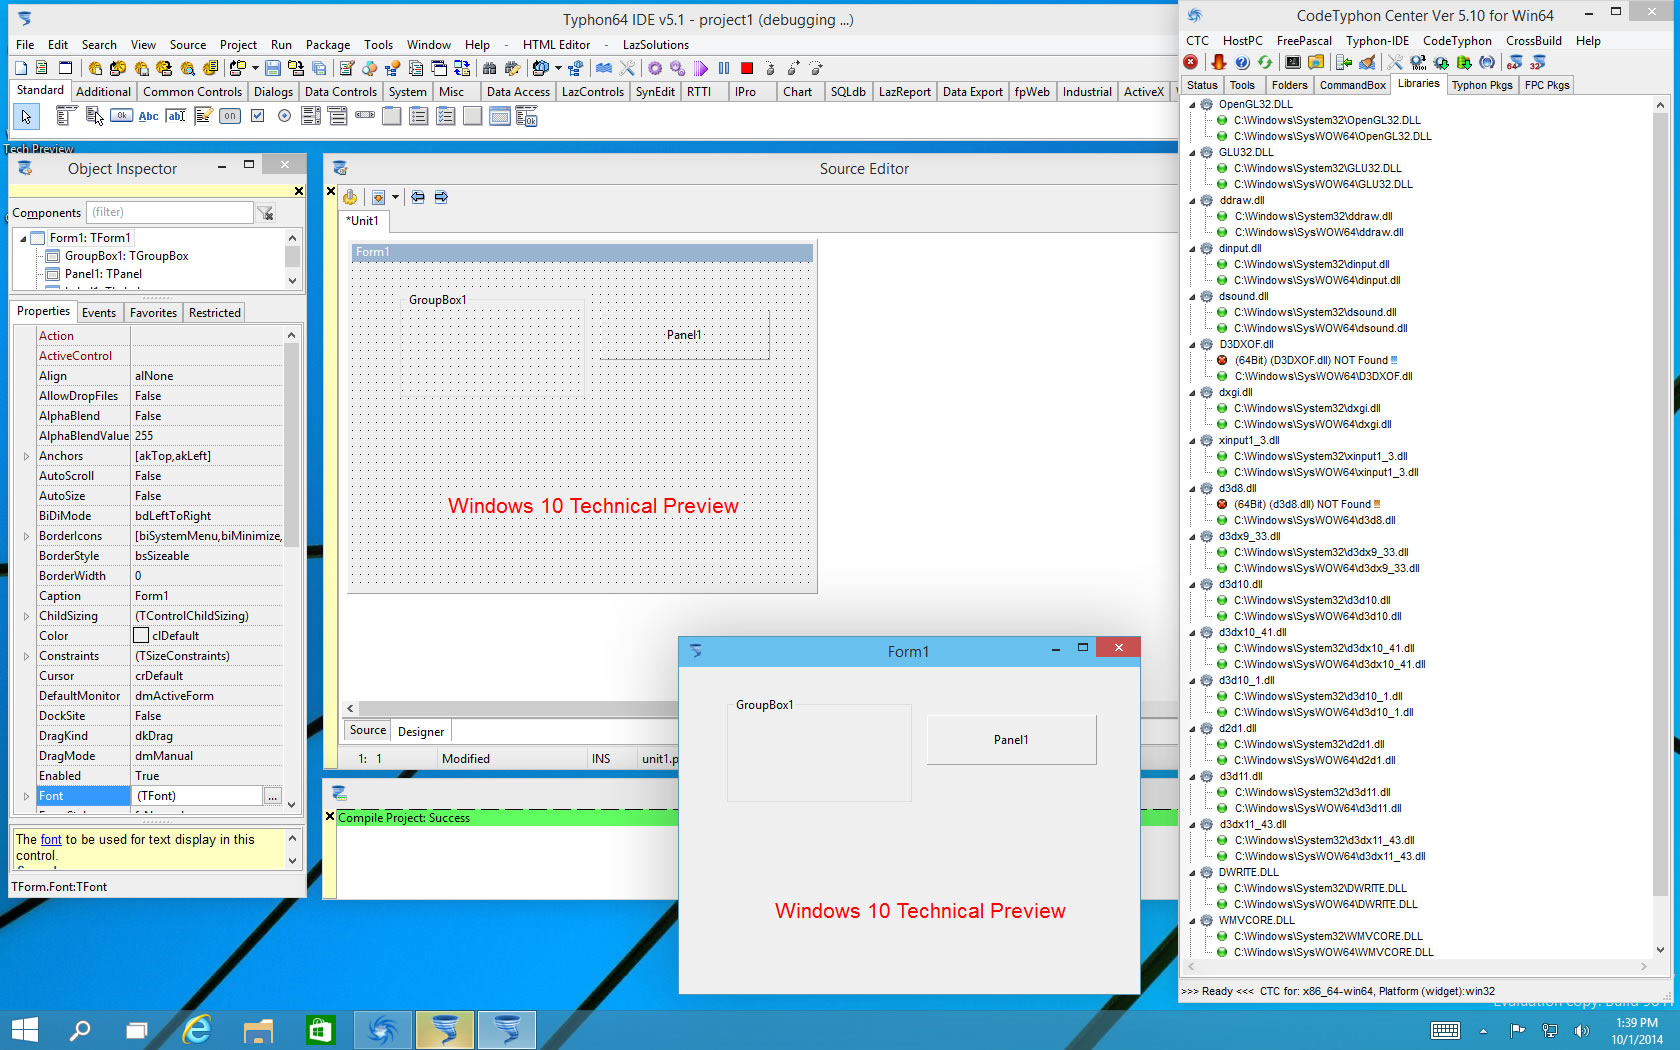This screenshot has width=1680, height=1050.
Task: Open the Typhon Pkgs tab
Action: click(x=1482, y=85)
